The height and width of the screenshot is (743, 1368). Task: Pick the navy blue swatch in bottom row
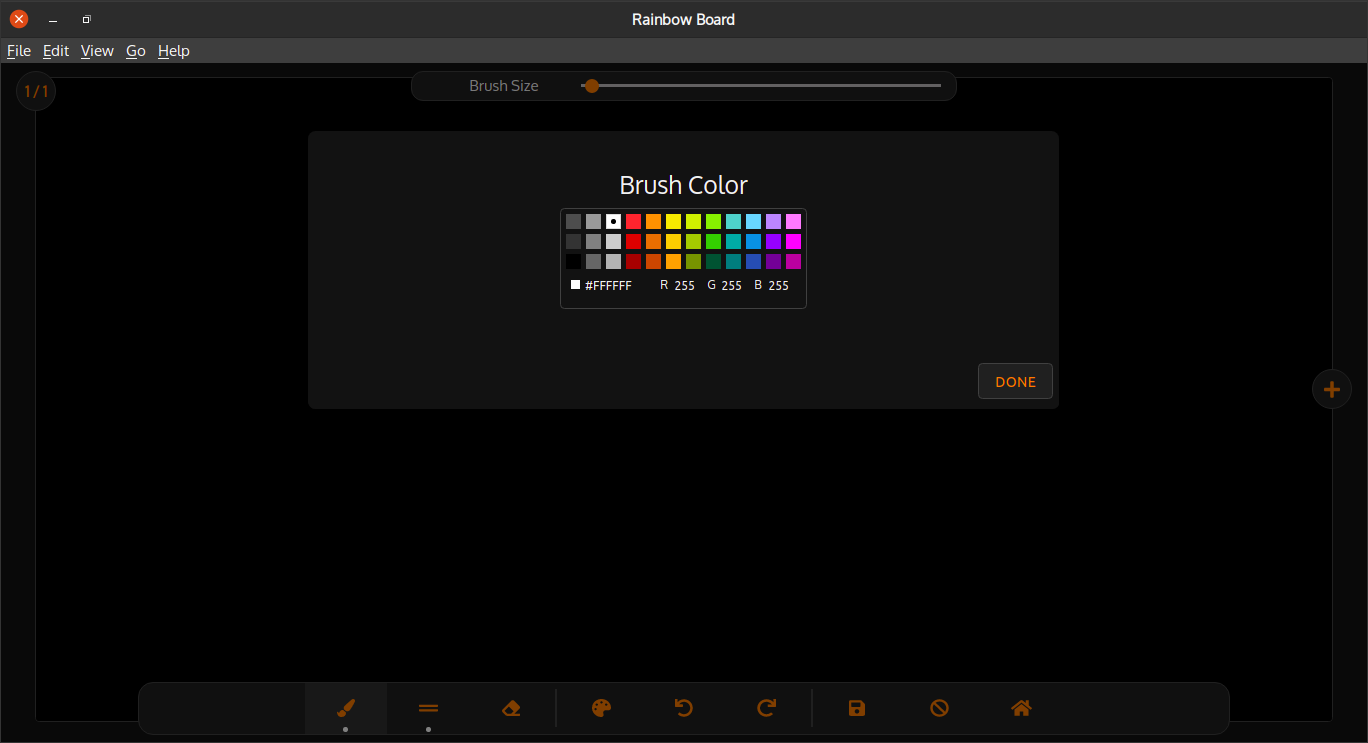pos(753,262)
